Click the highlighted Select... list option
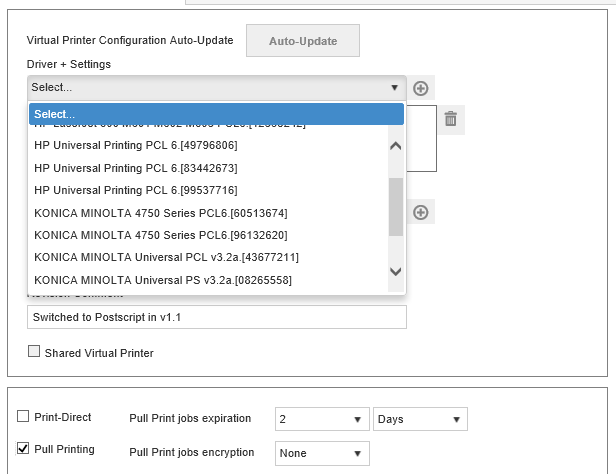This screenshot has width=616, height=474. coord(215,114)
